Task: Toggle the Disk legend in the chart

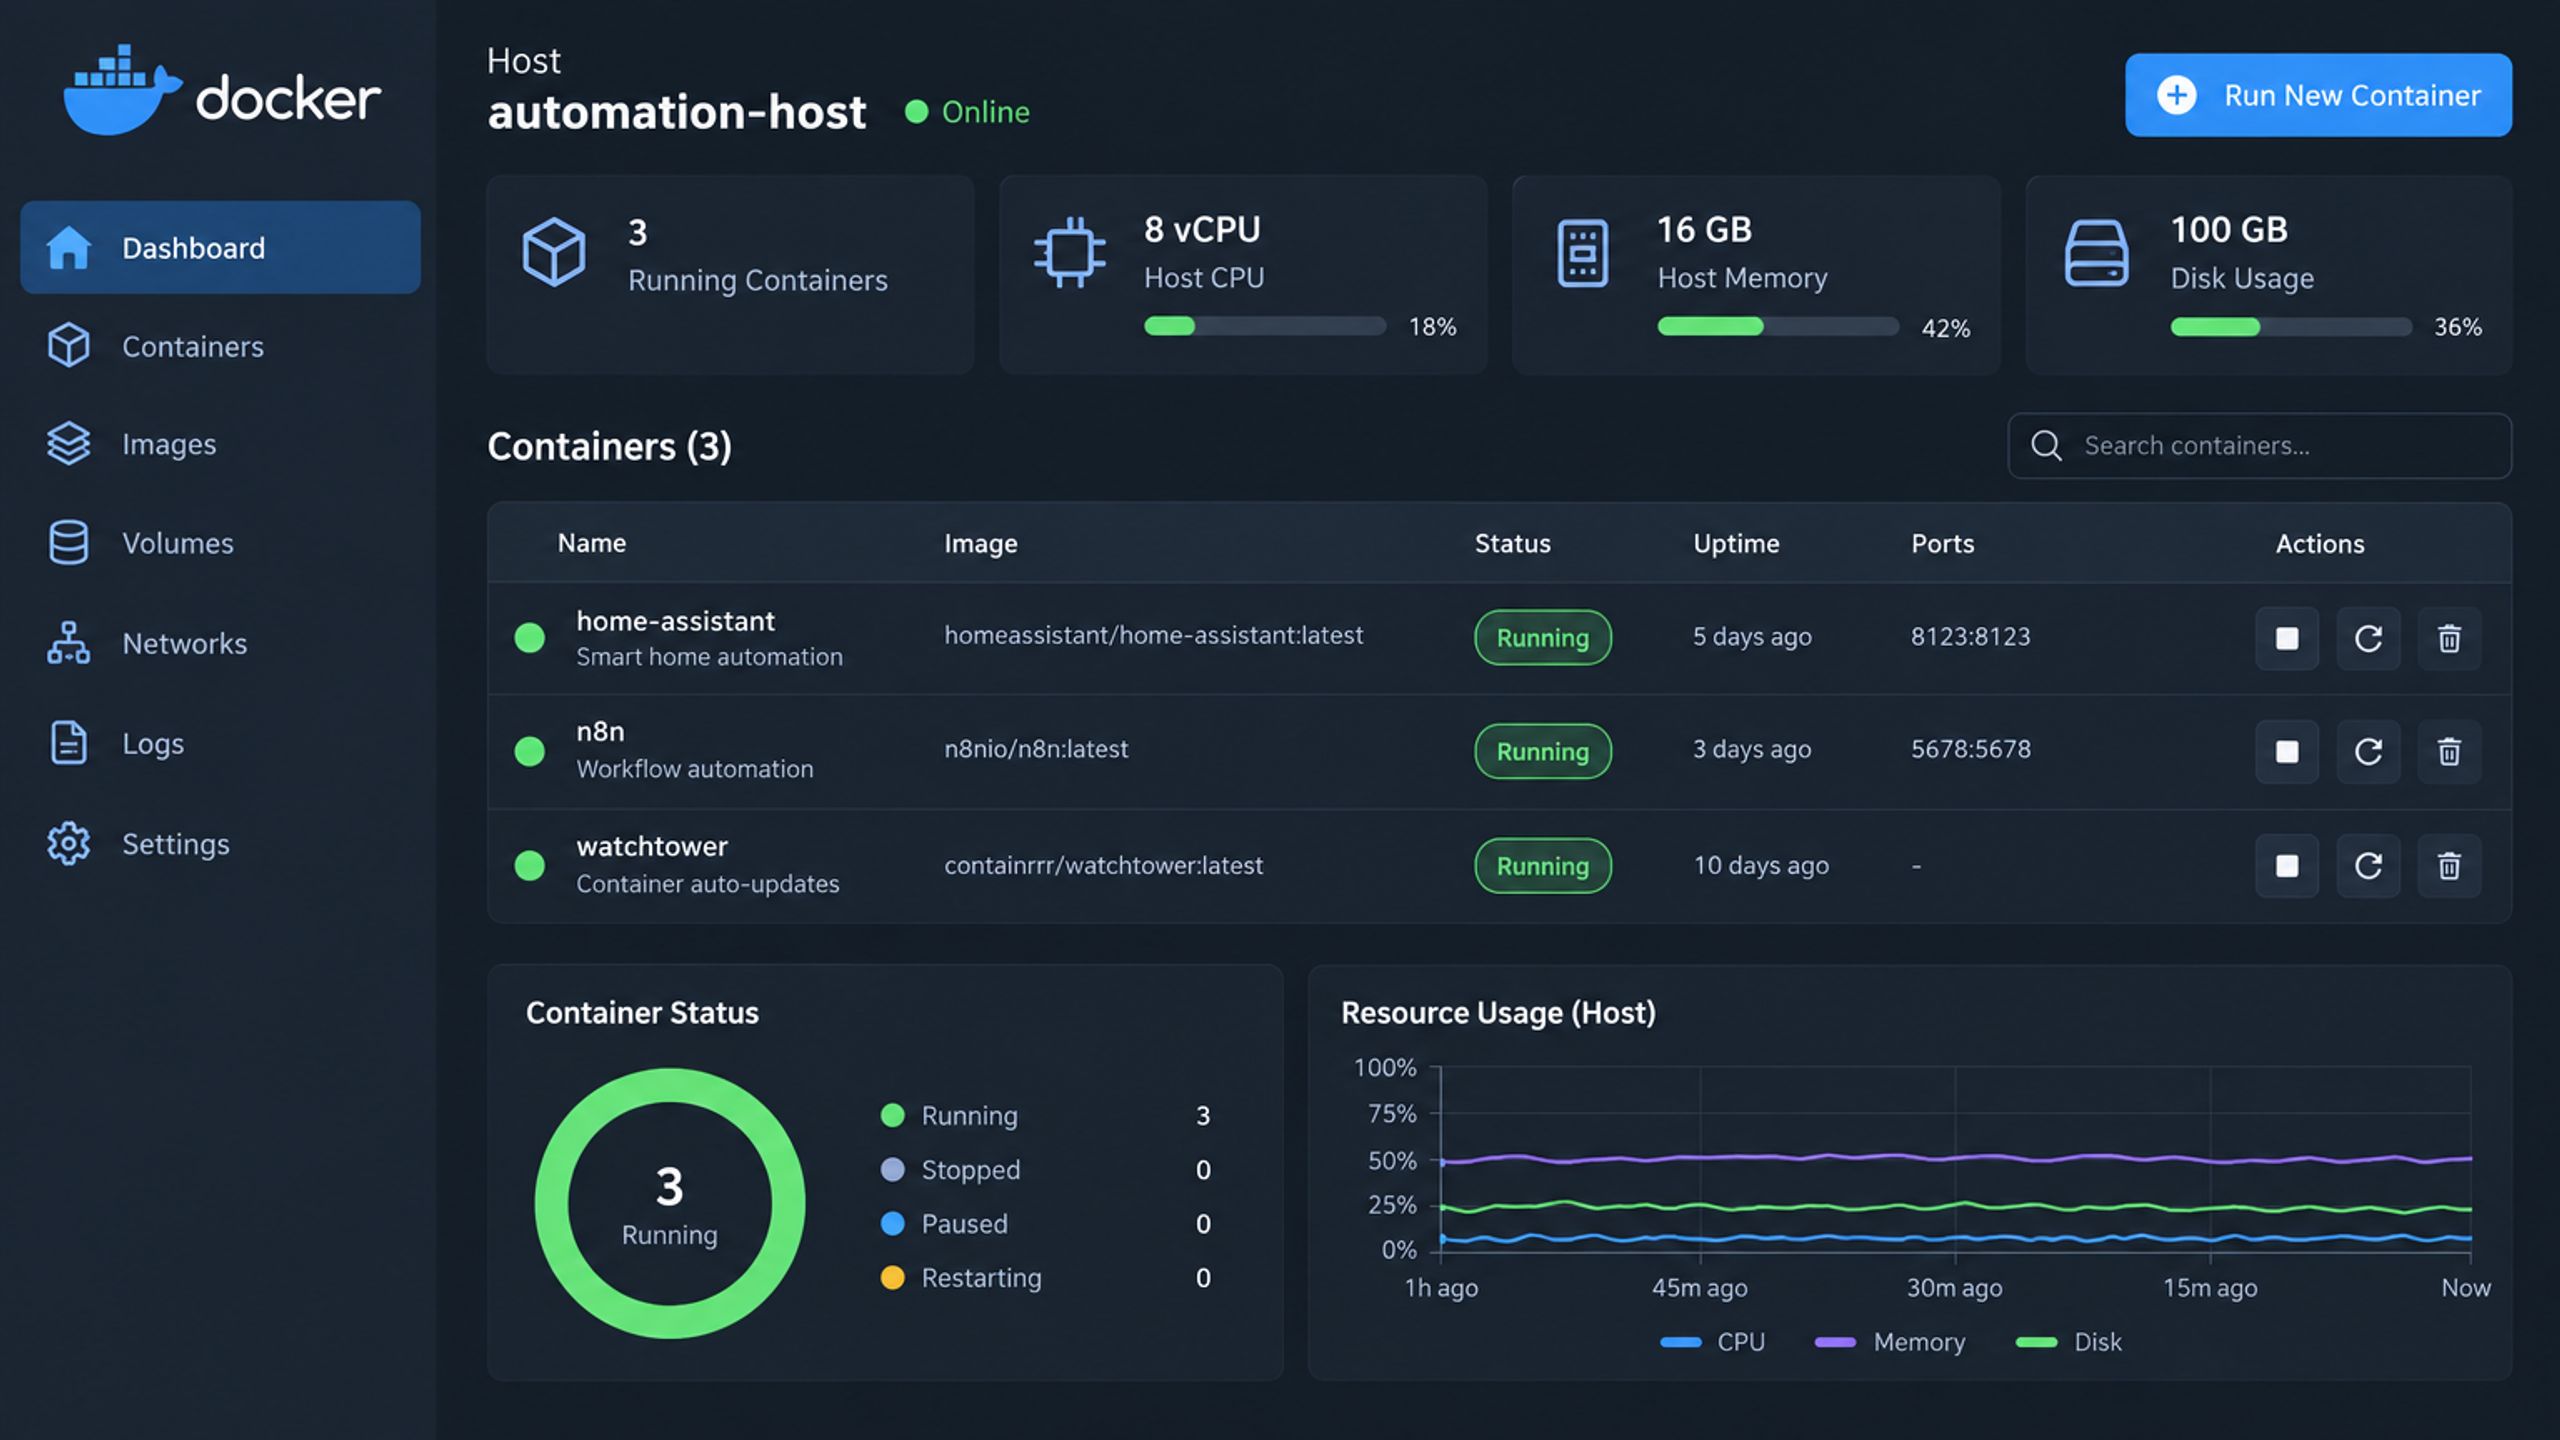Action: click(2069, 1342)
